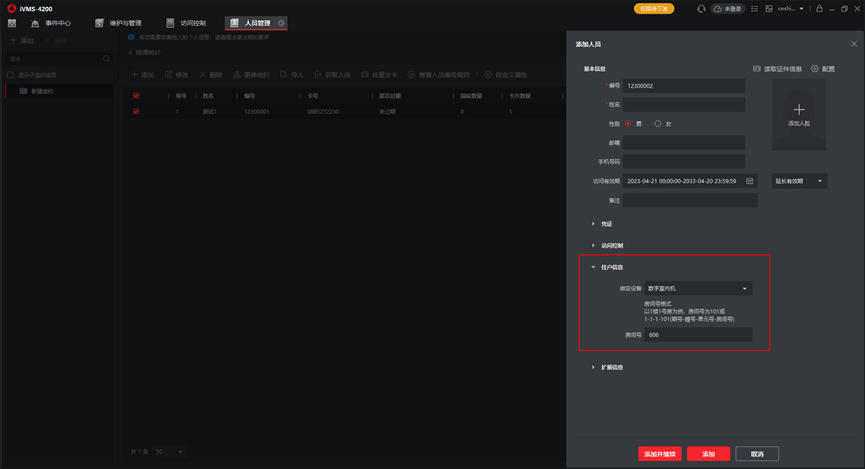The width and height of the screenshot is (865, 469).
Task: Click the change organization icon in toolbar
Action: (237, 74)
